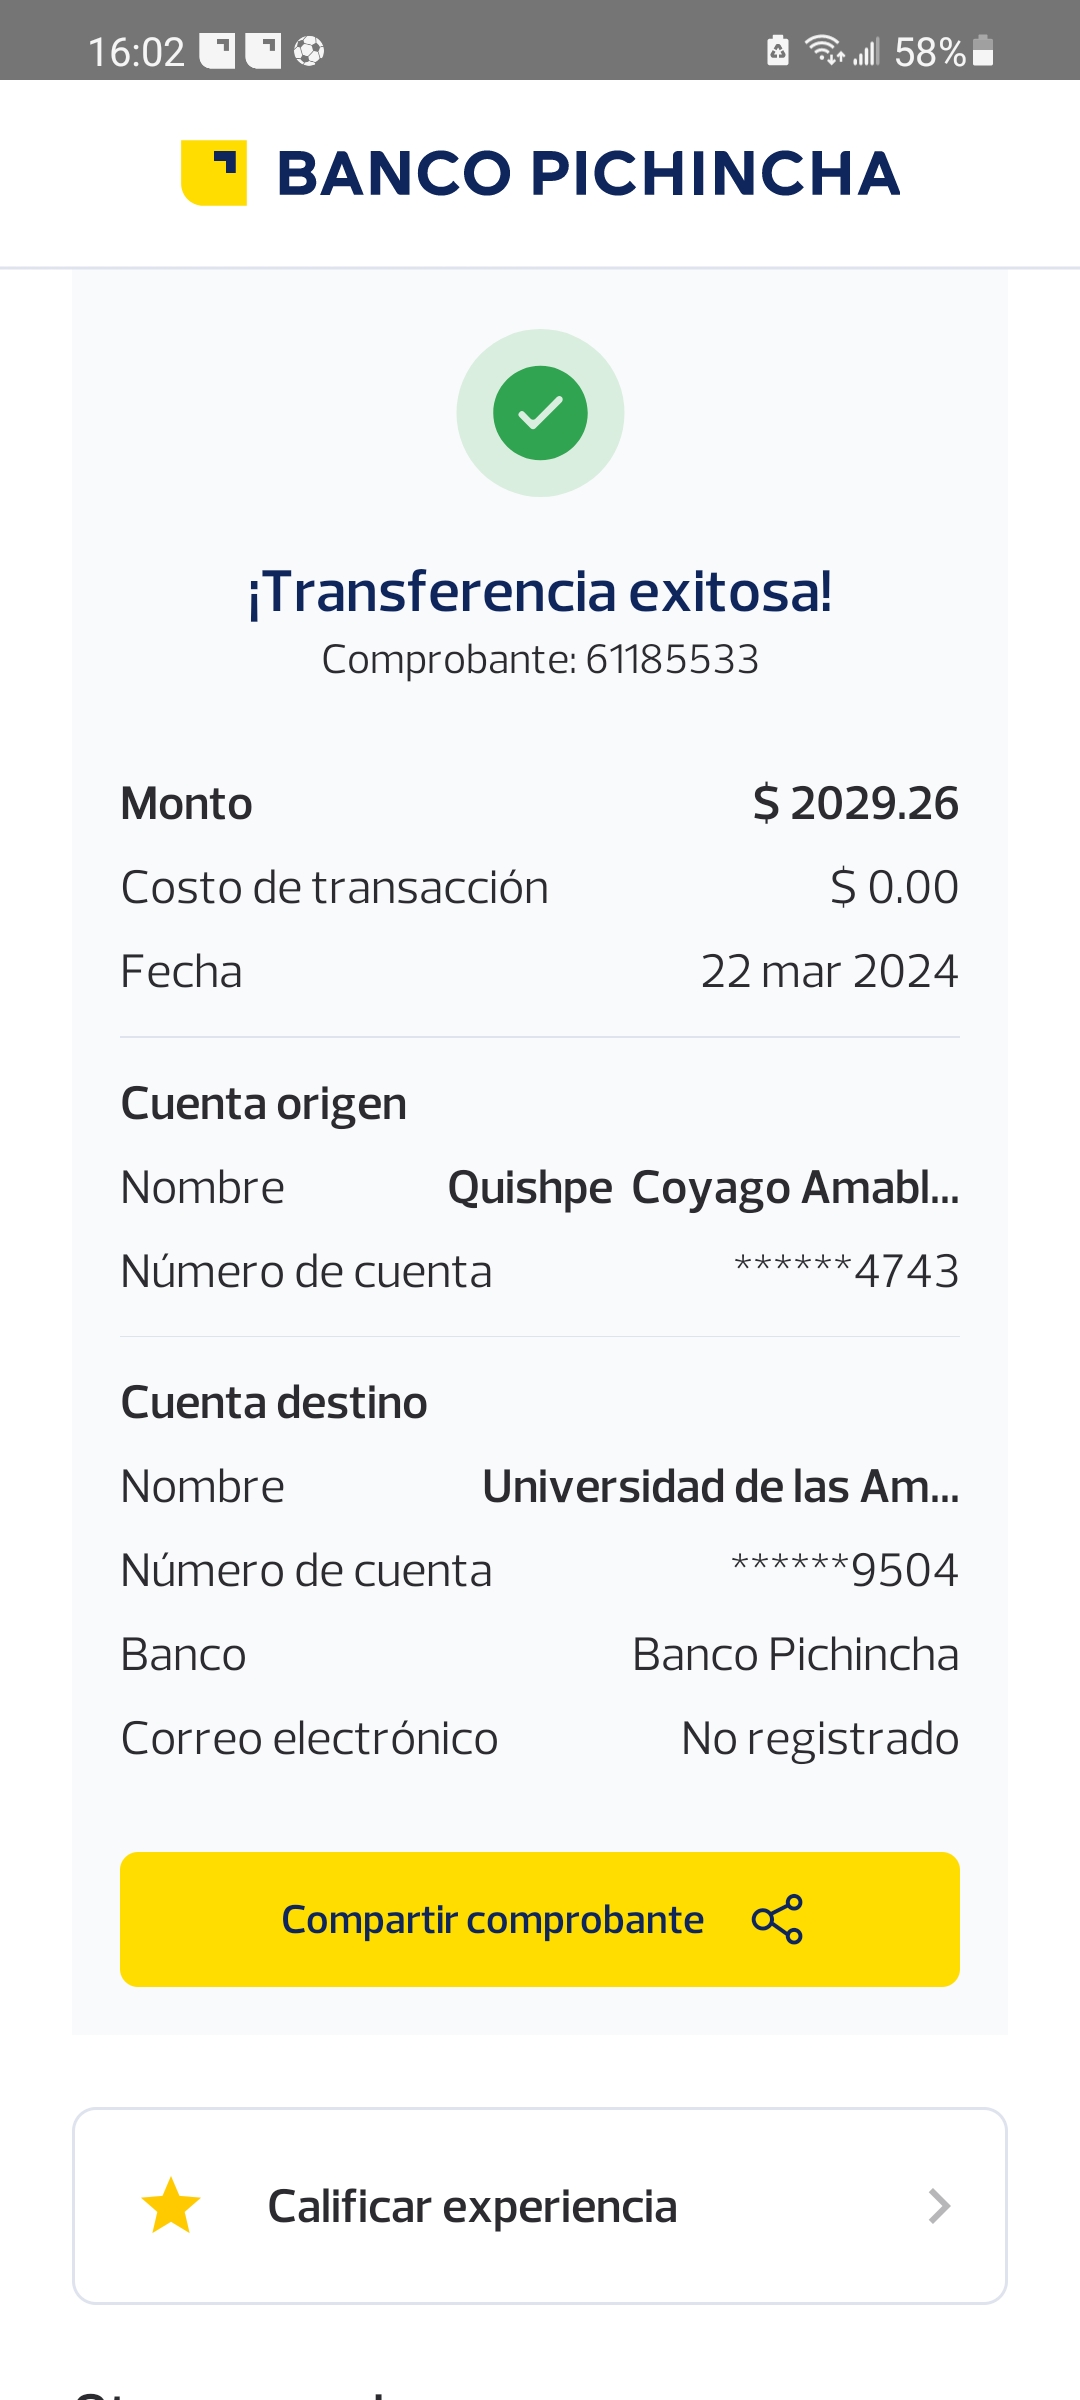This screenshot has width=1080, height=2400.
Task: Tap the green success checkmark icon
Action: [540, 413]
